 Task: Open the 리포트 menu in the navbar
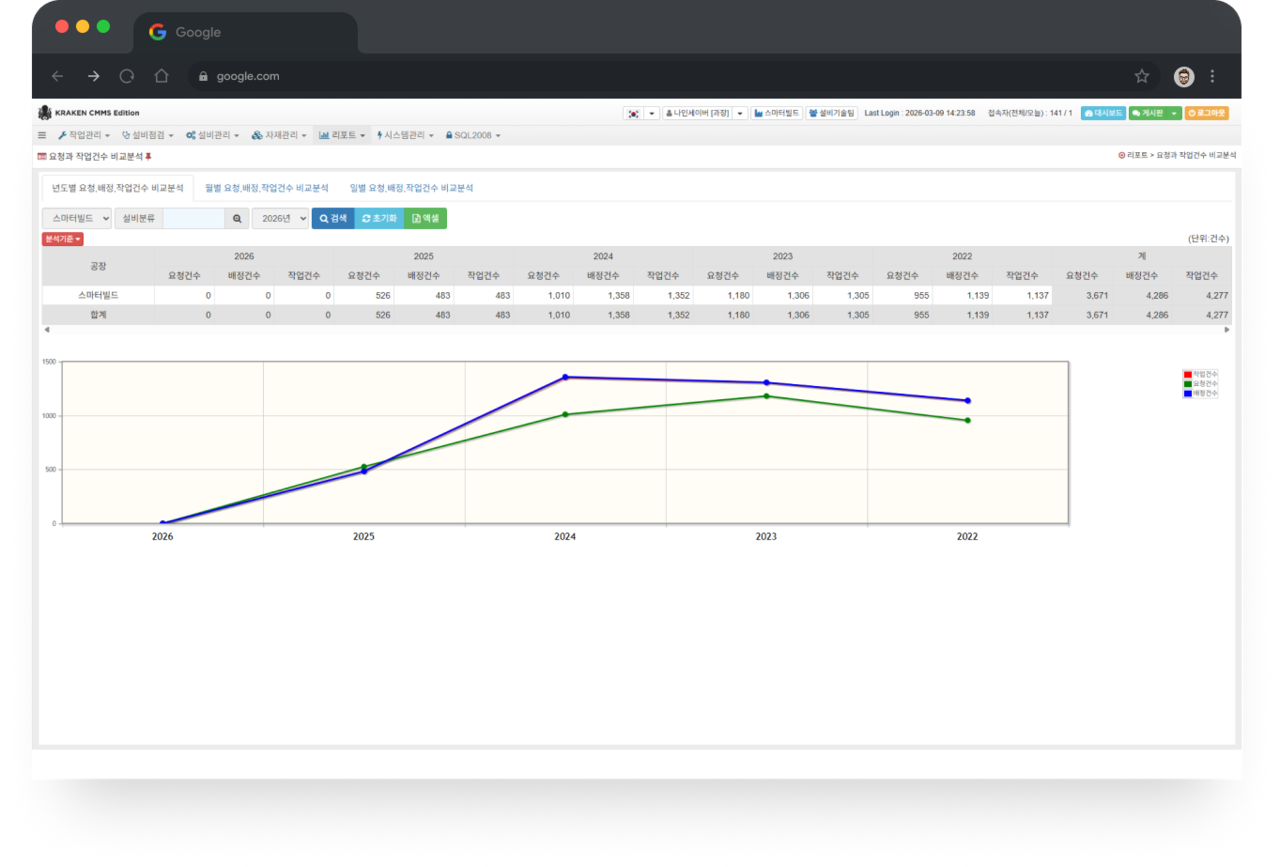(343, 135)
